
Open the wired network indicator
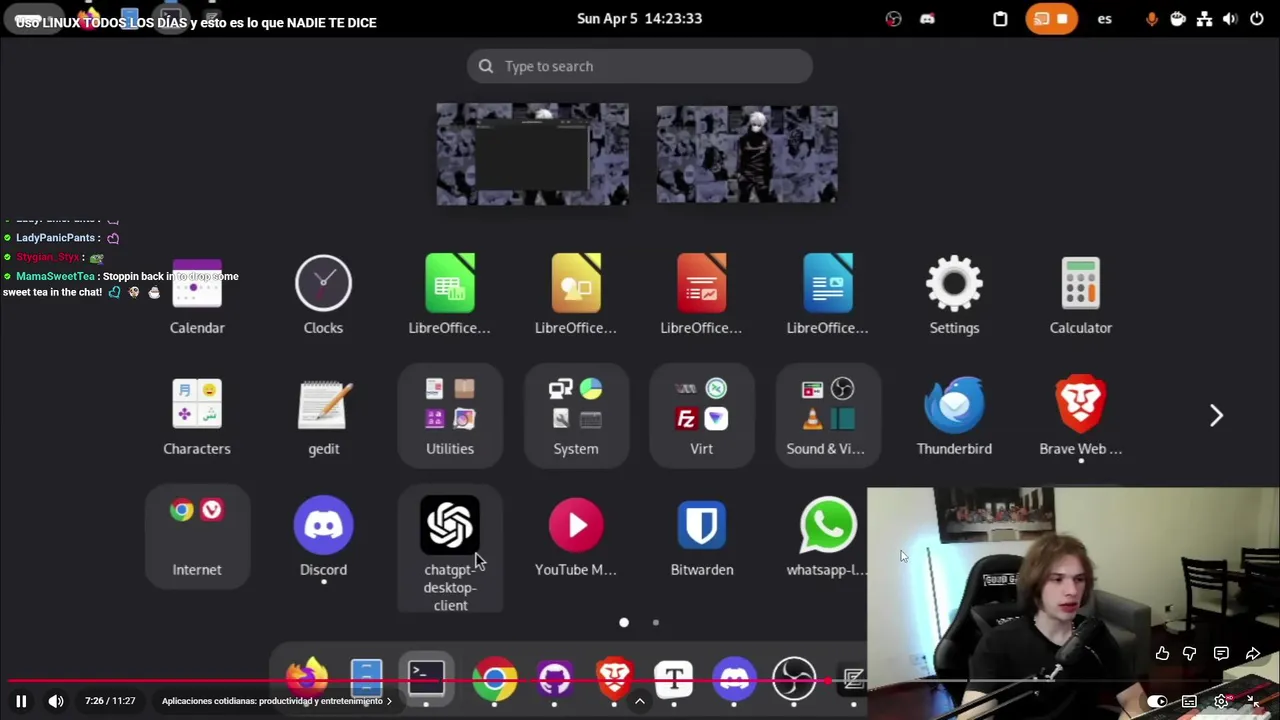point(1204,18)
